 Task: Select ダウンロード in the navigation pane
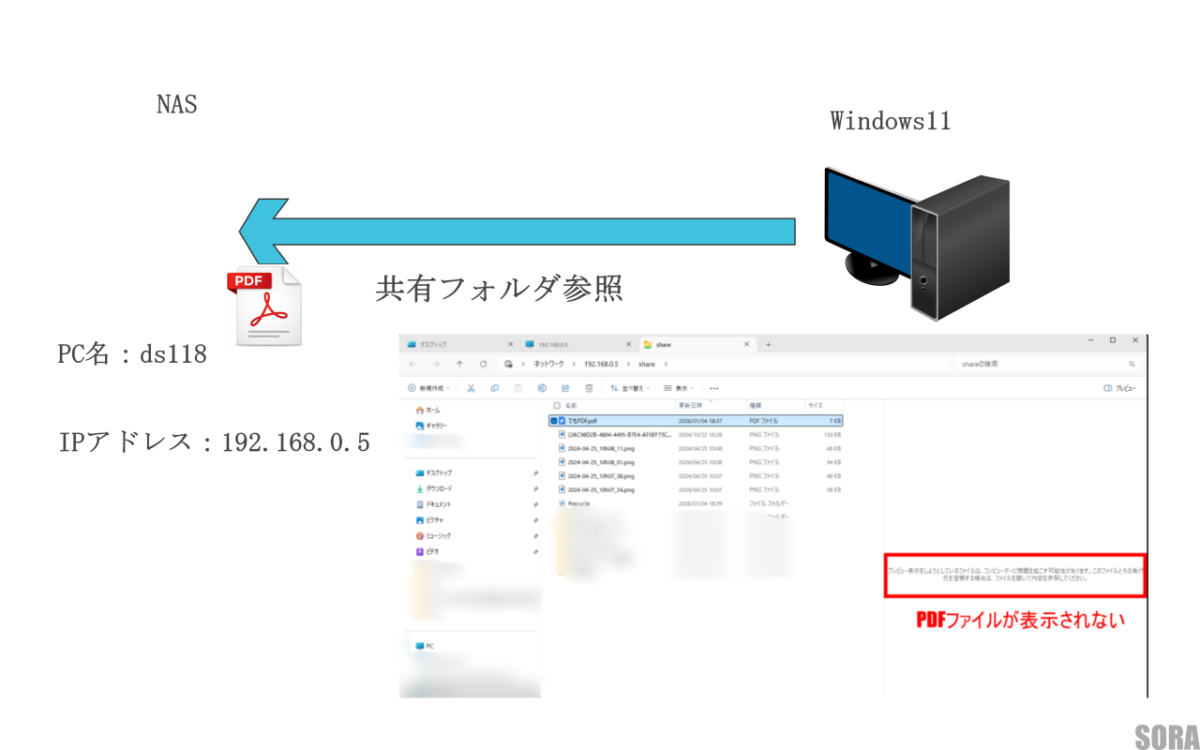pyautogui.click(x=438, y=489)
